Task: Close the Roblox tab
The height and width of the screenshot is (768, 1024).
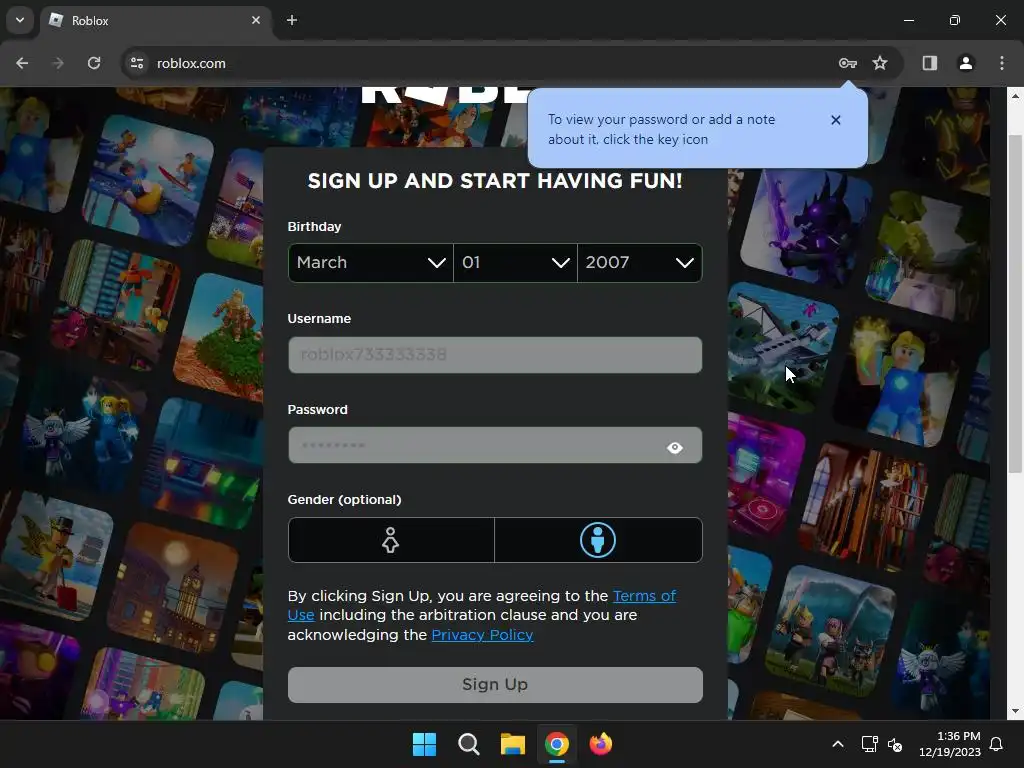Action: click(x=256, y=20)
